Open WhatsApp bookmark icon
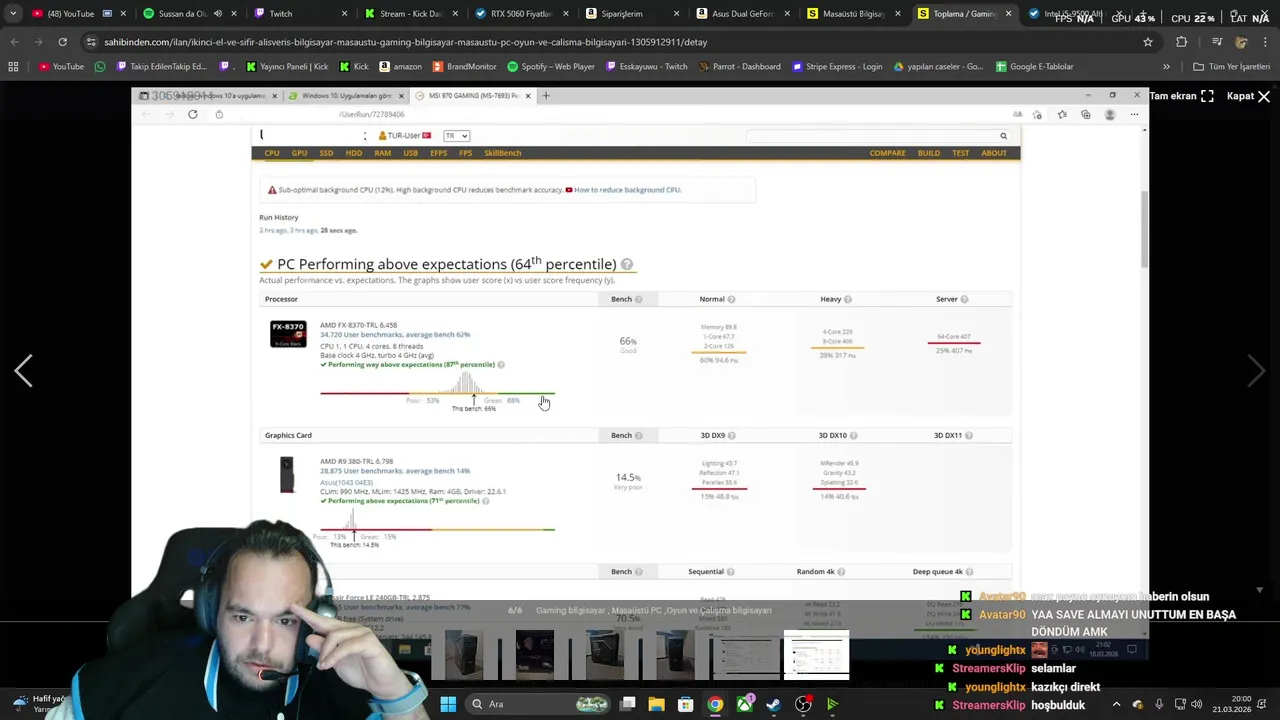Screen dimensions: 1280x720 (100, 67)
